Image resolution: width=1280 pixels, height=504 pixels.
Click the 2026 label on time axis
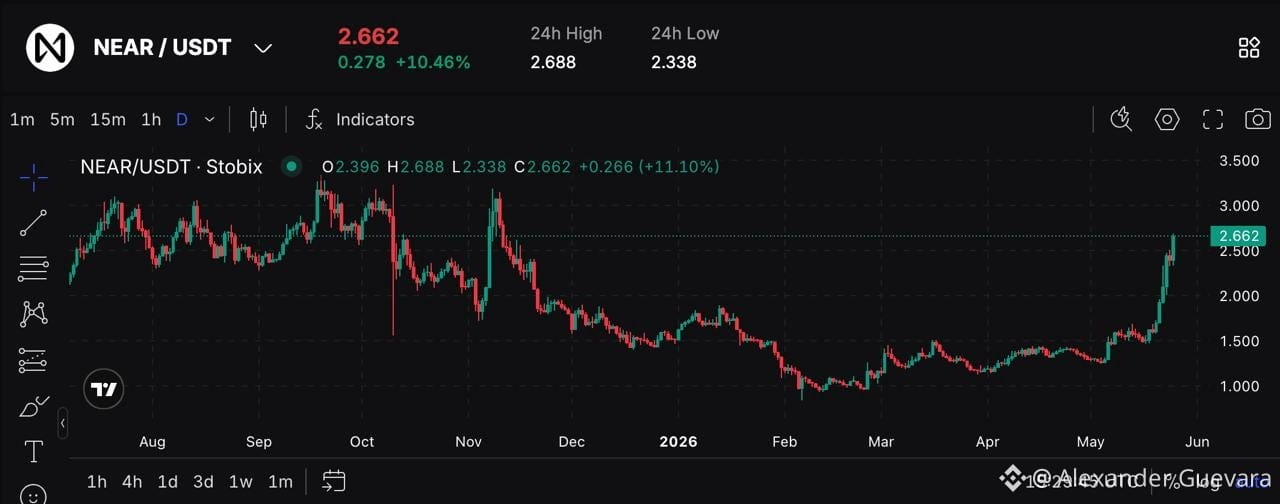(679, 441)
